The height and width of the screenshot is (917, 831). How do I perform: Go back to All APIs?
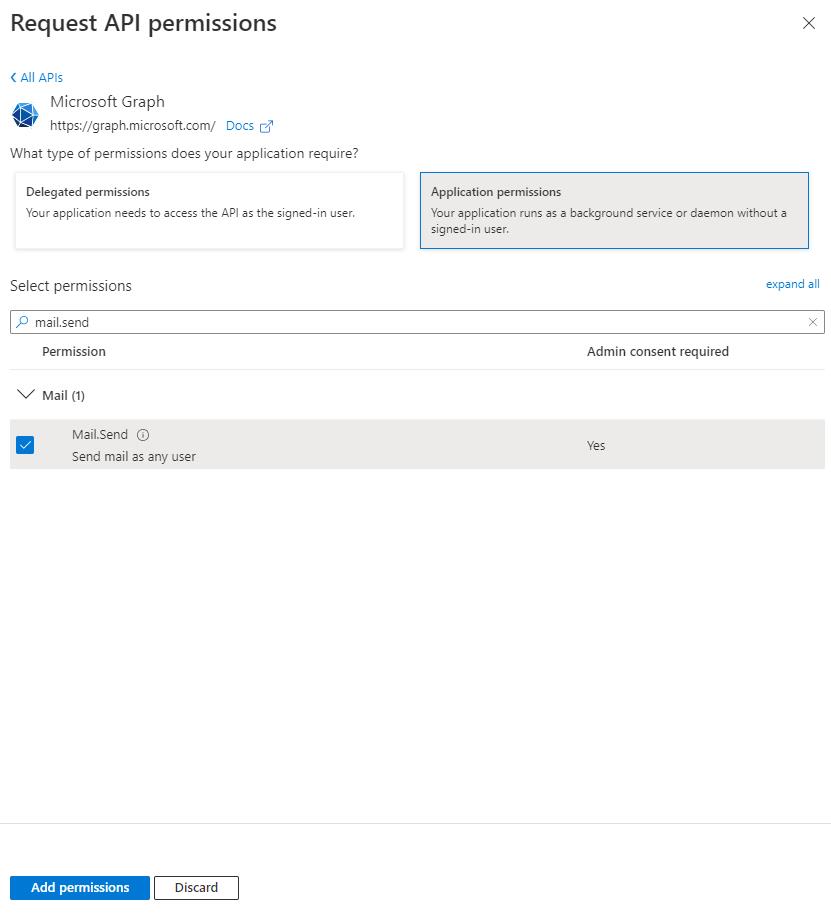36,77
